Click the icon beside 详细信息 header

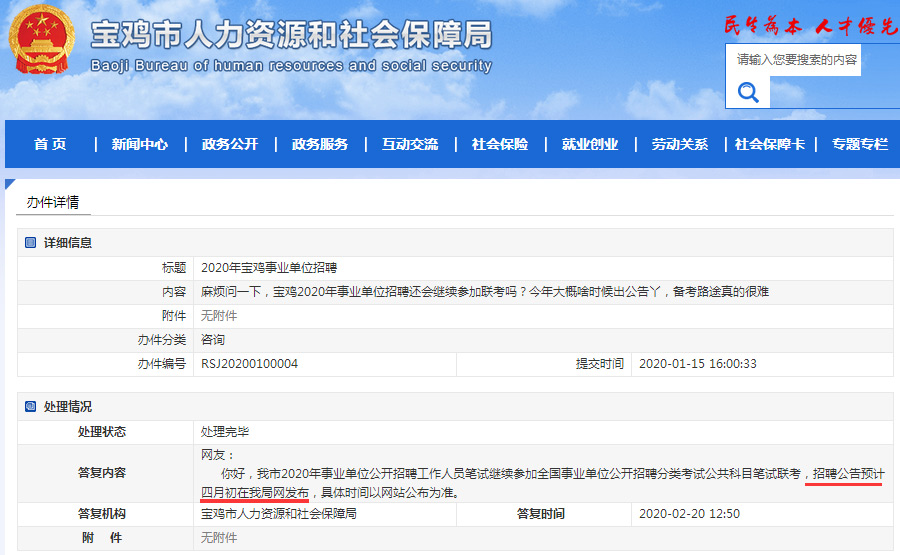pos(30,243)
